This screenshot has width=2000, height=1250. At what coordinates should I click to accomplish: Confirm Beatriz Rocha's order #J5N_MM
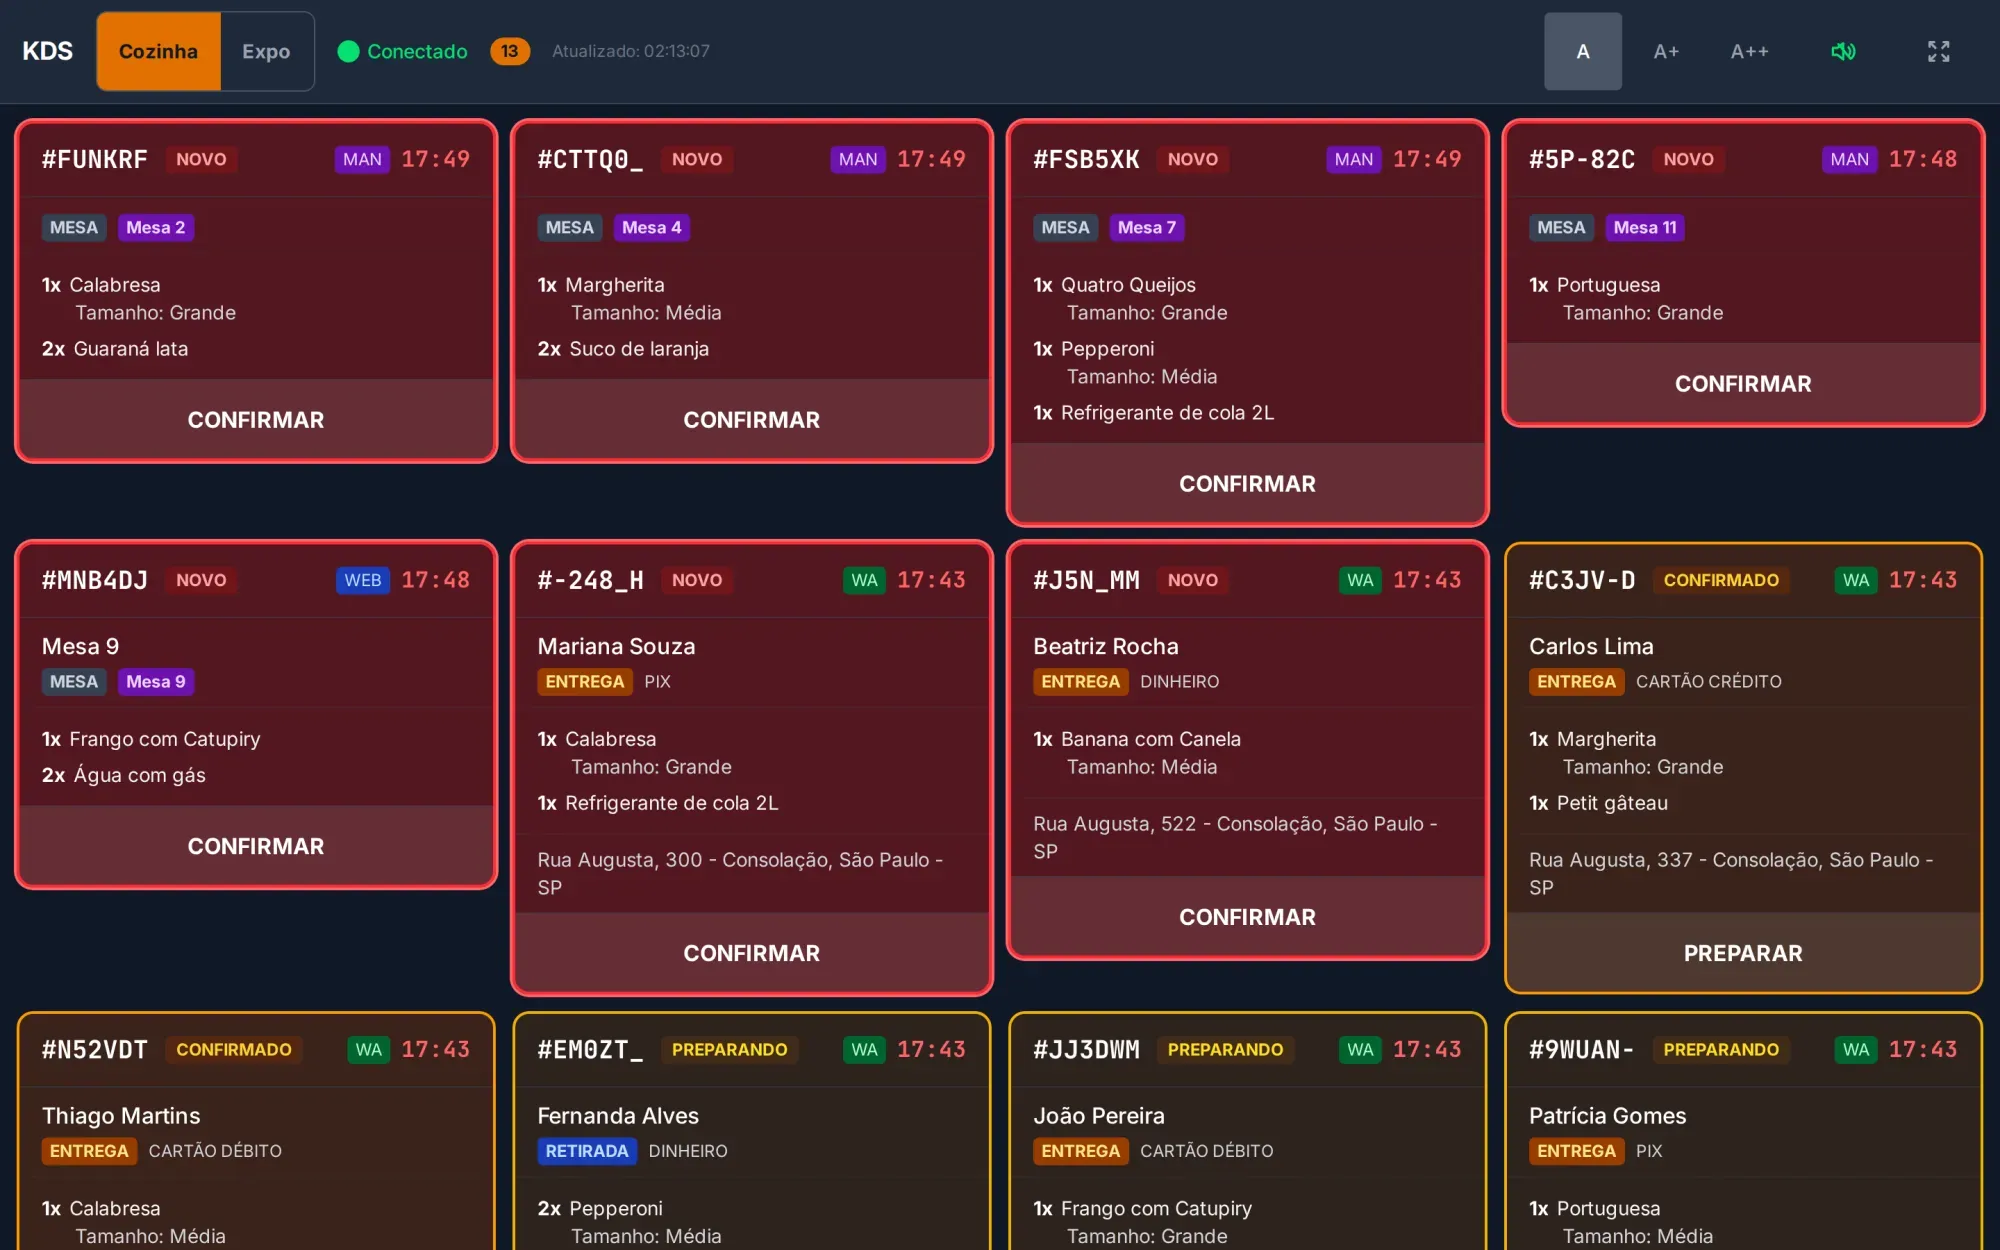(x=1247, y=917)
